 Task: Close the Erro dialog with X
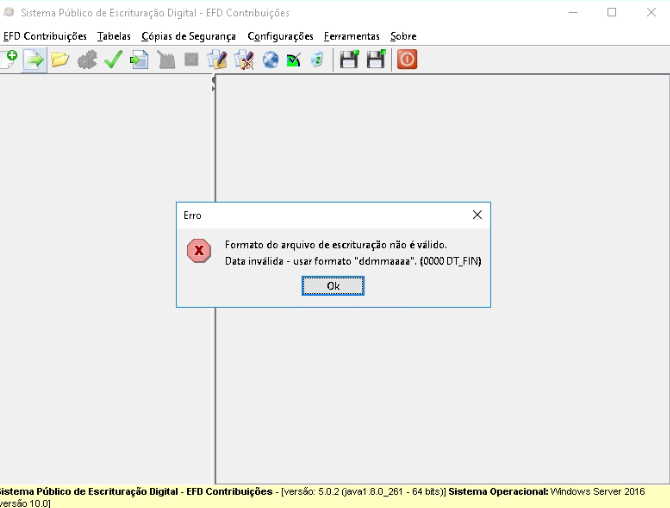pyautogui.click(x=477, y=215)
